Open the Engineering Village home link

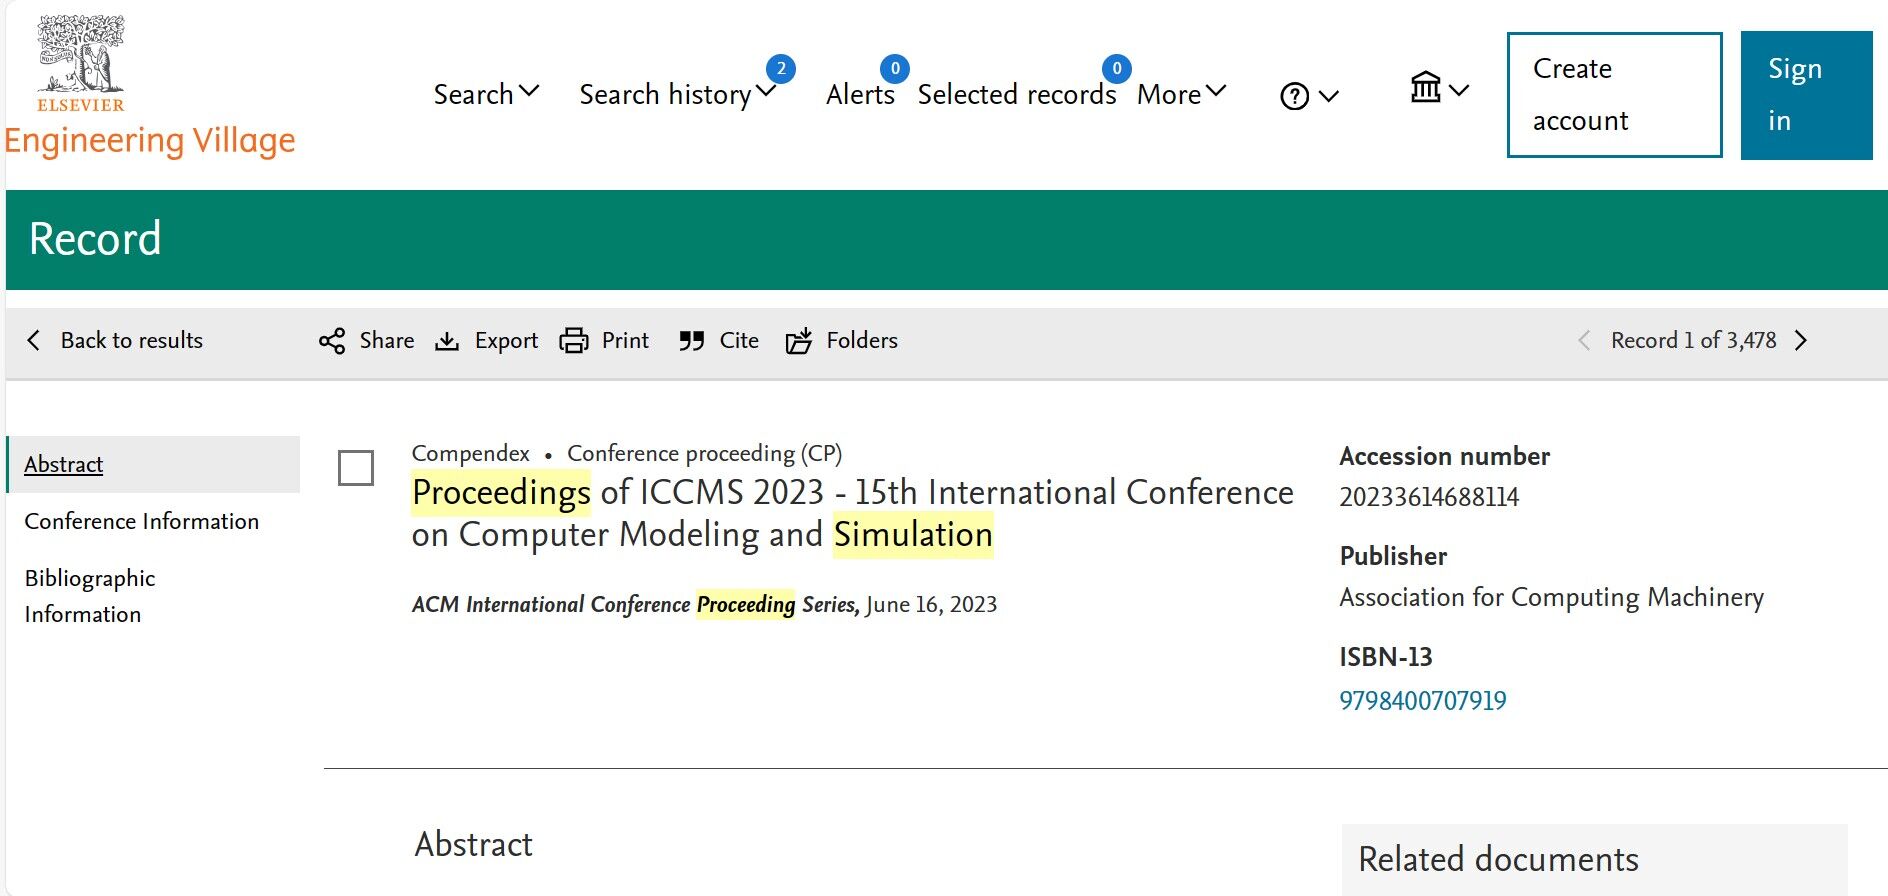tap(150, 141)
